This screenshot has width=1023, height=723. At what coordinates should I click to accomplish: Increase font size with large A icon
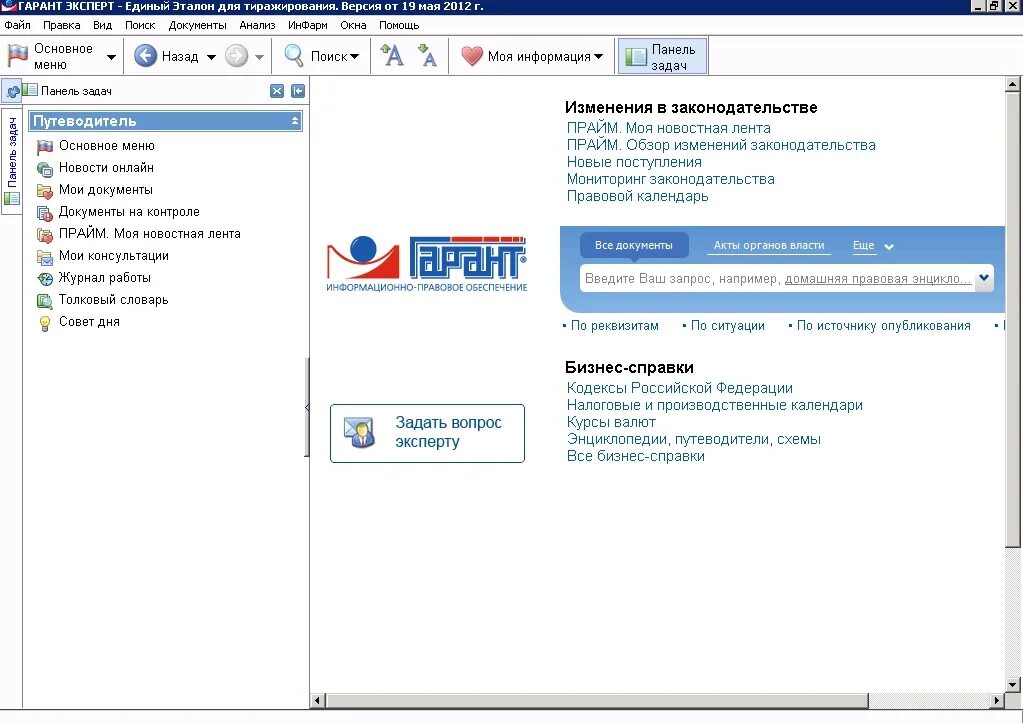click(x=392, y=55)
